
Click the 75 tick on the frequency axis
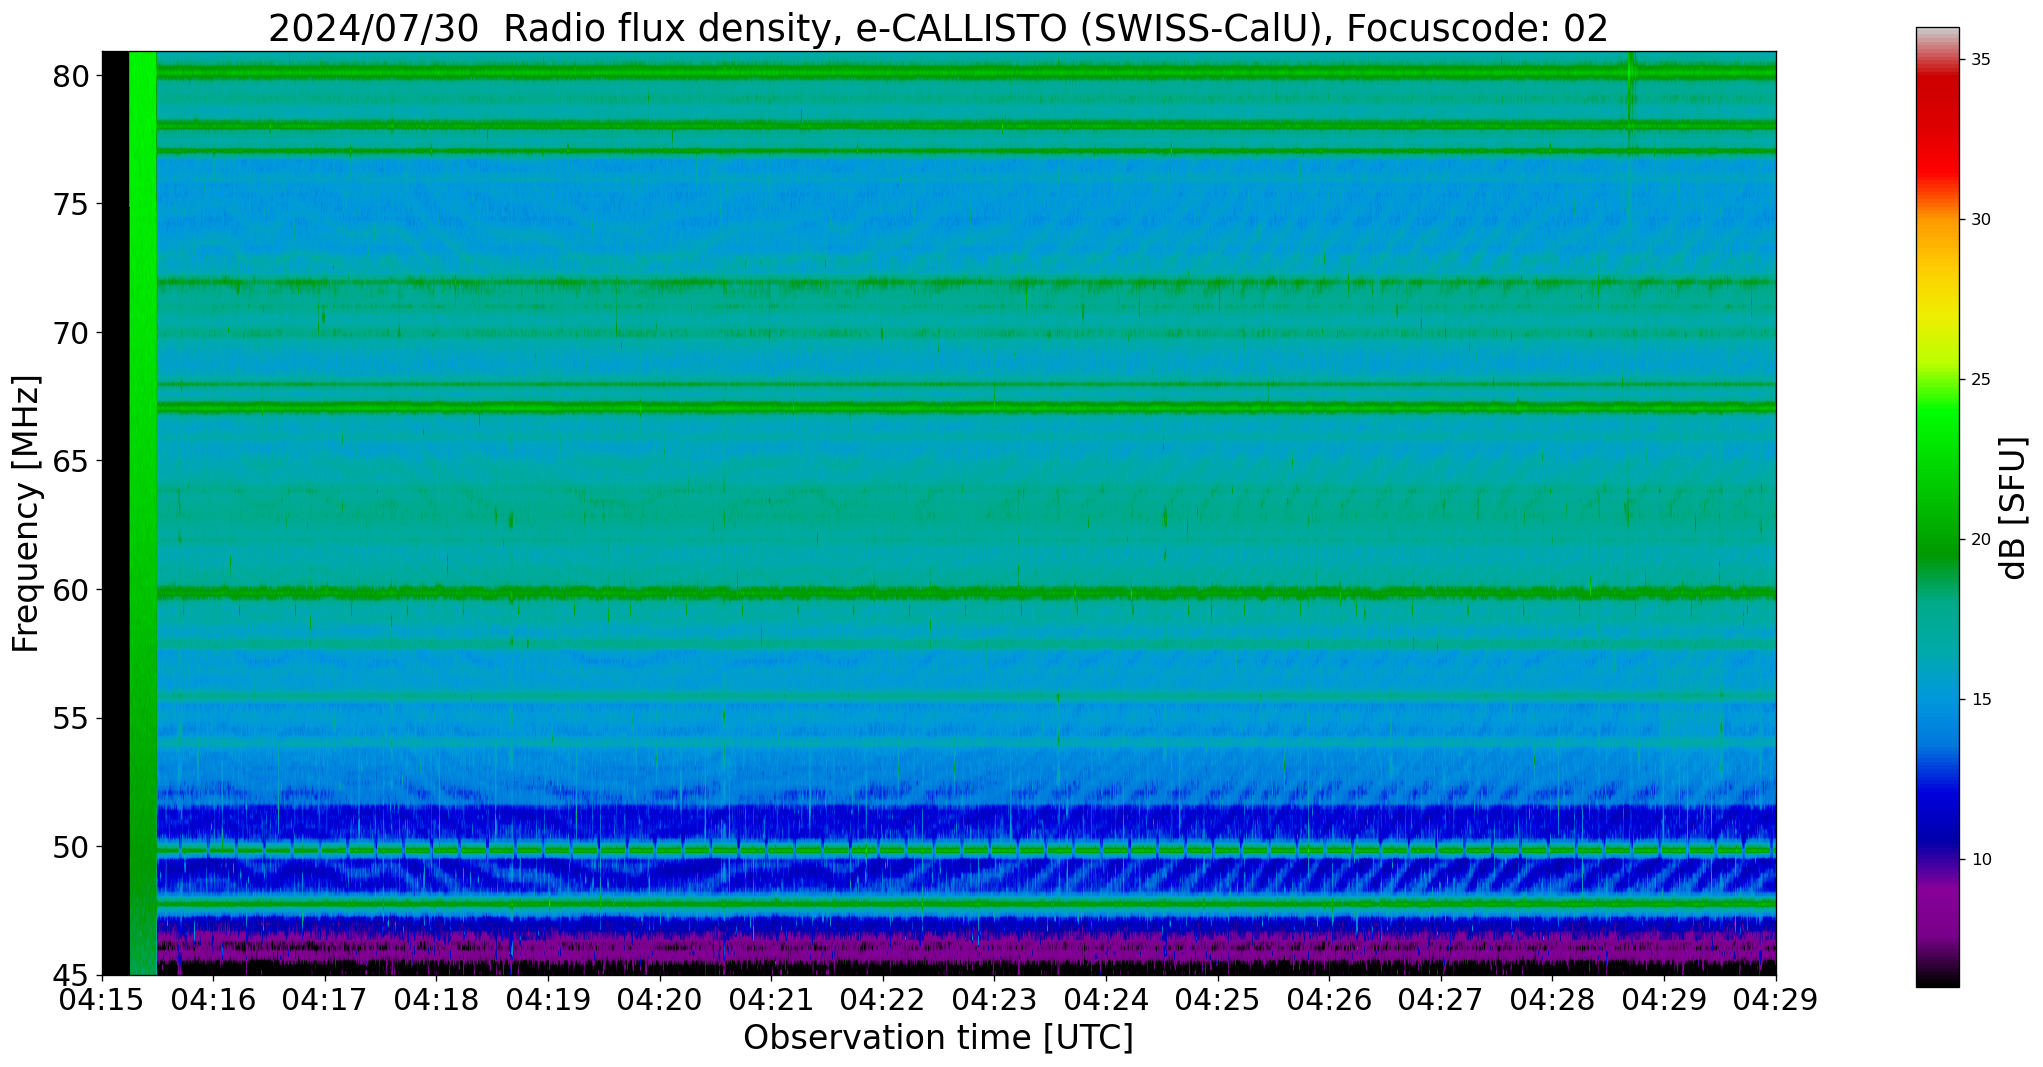71,205
